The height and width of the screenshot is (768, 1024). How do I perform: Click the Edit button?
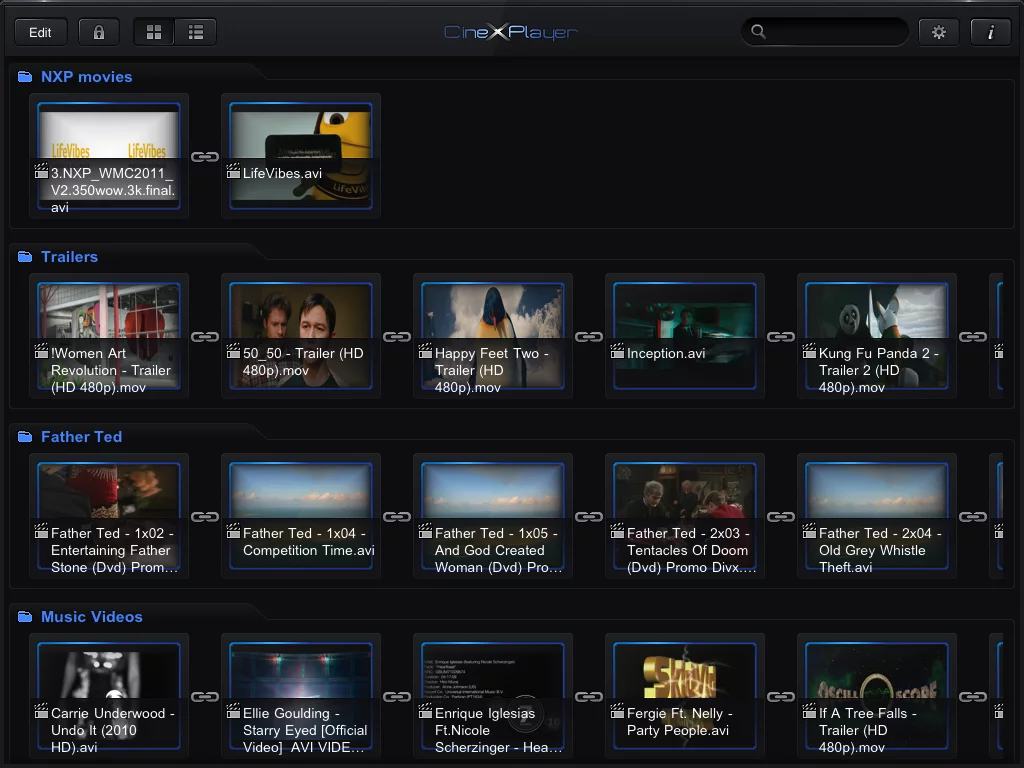click(x=40, y=31)
